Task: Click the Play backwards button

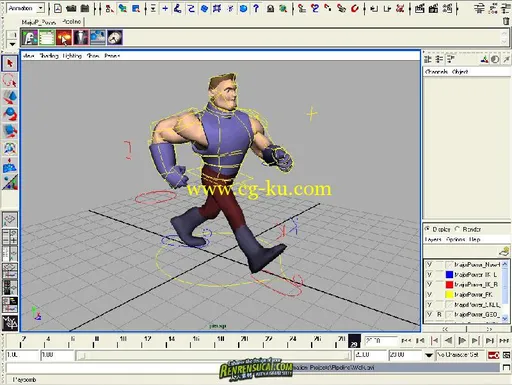Action: click(x=448, y=341)
